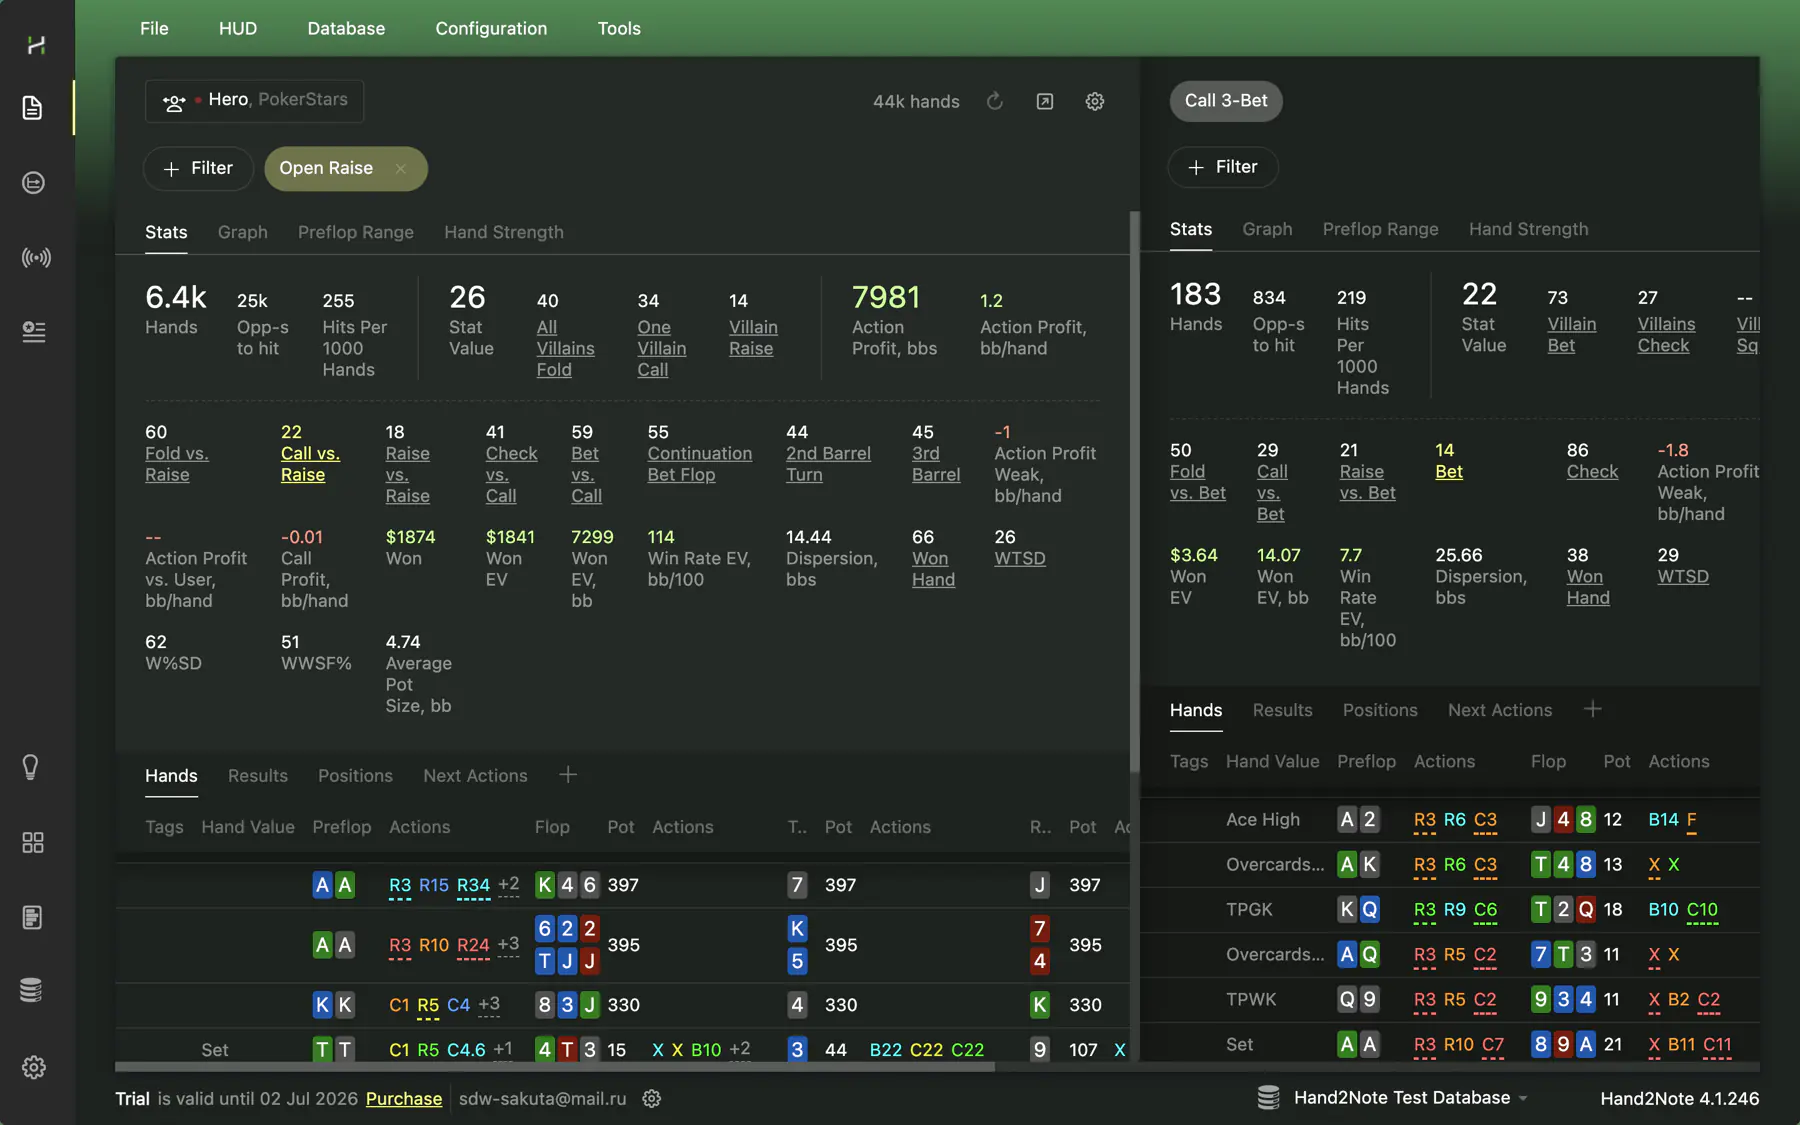Open the player list sidebar icon

34,332
